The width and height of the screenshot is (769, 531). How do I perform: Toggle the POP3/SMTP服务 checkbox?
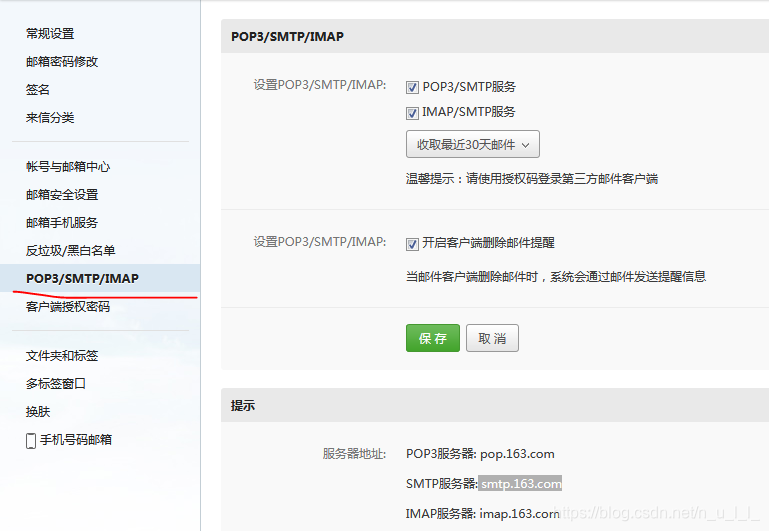[412, 88]
